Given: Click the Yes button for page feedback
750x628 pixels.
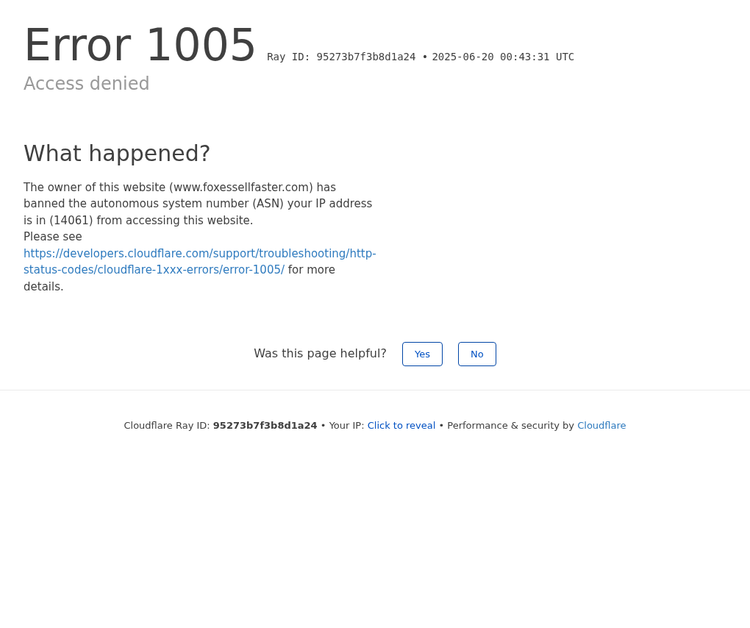Looking at the screenshot, I should point(422,354).
